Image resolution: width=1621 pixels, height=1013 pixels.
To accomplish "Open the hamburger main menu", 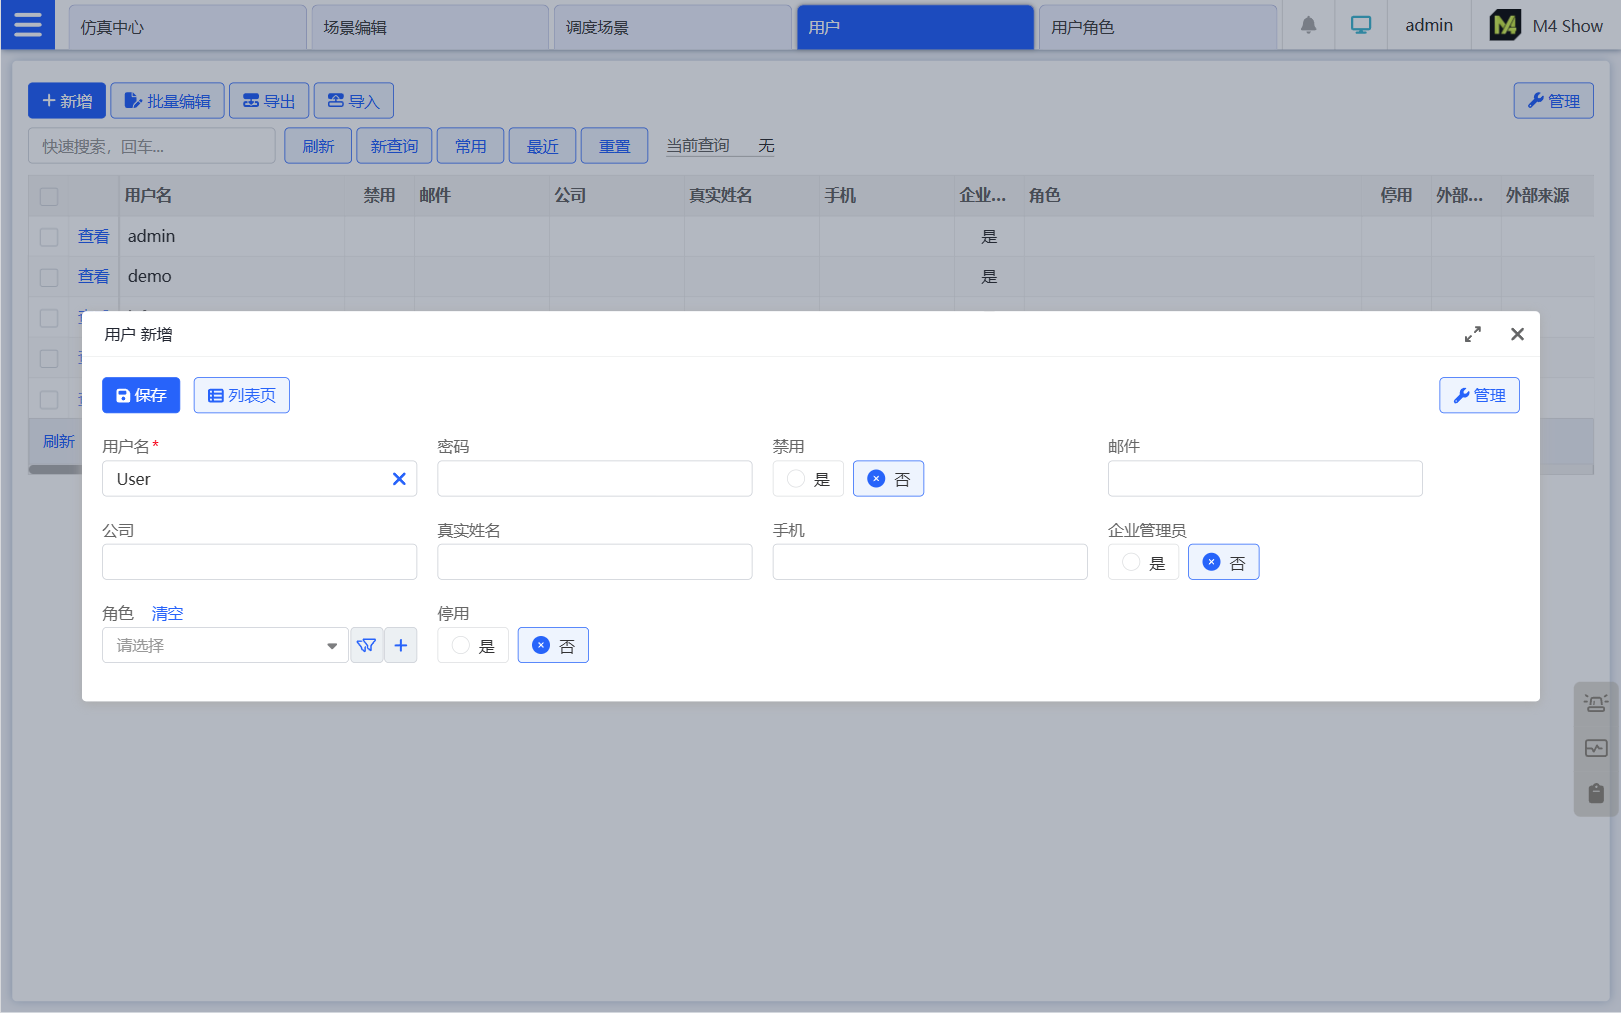I will click(28, 25).
